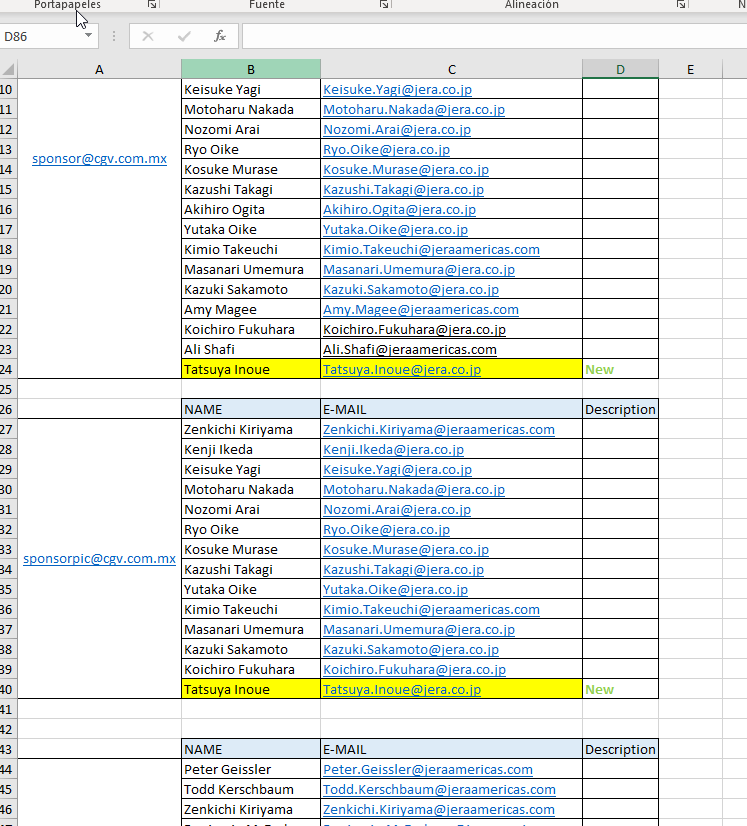Image resolution: width=747 pixels, height=826 pixels.
Task: Click inside the Name Box showing D86
Action: [40, 36]
